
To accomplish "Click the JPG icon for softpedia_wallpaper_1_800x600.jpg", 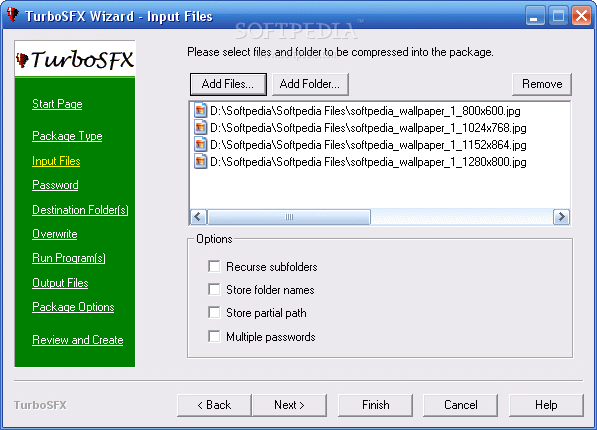I will tap(200, 111).
